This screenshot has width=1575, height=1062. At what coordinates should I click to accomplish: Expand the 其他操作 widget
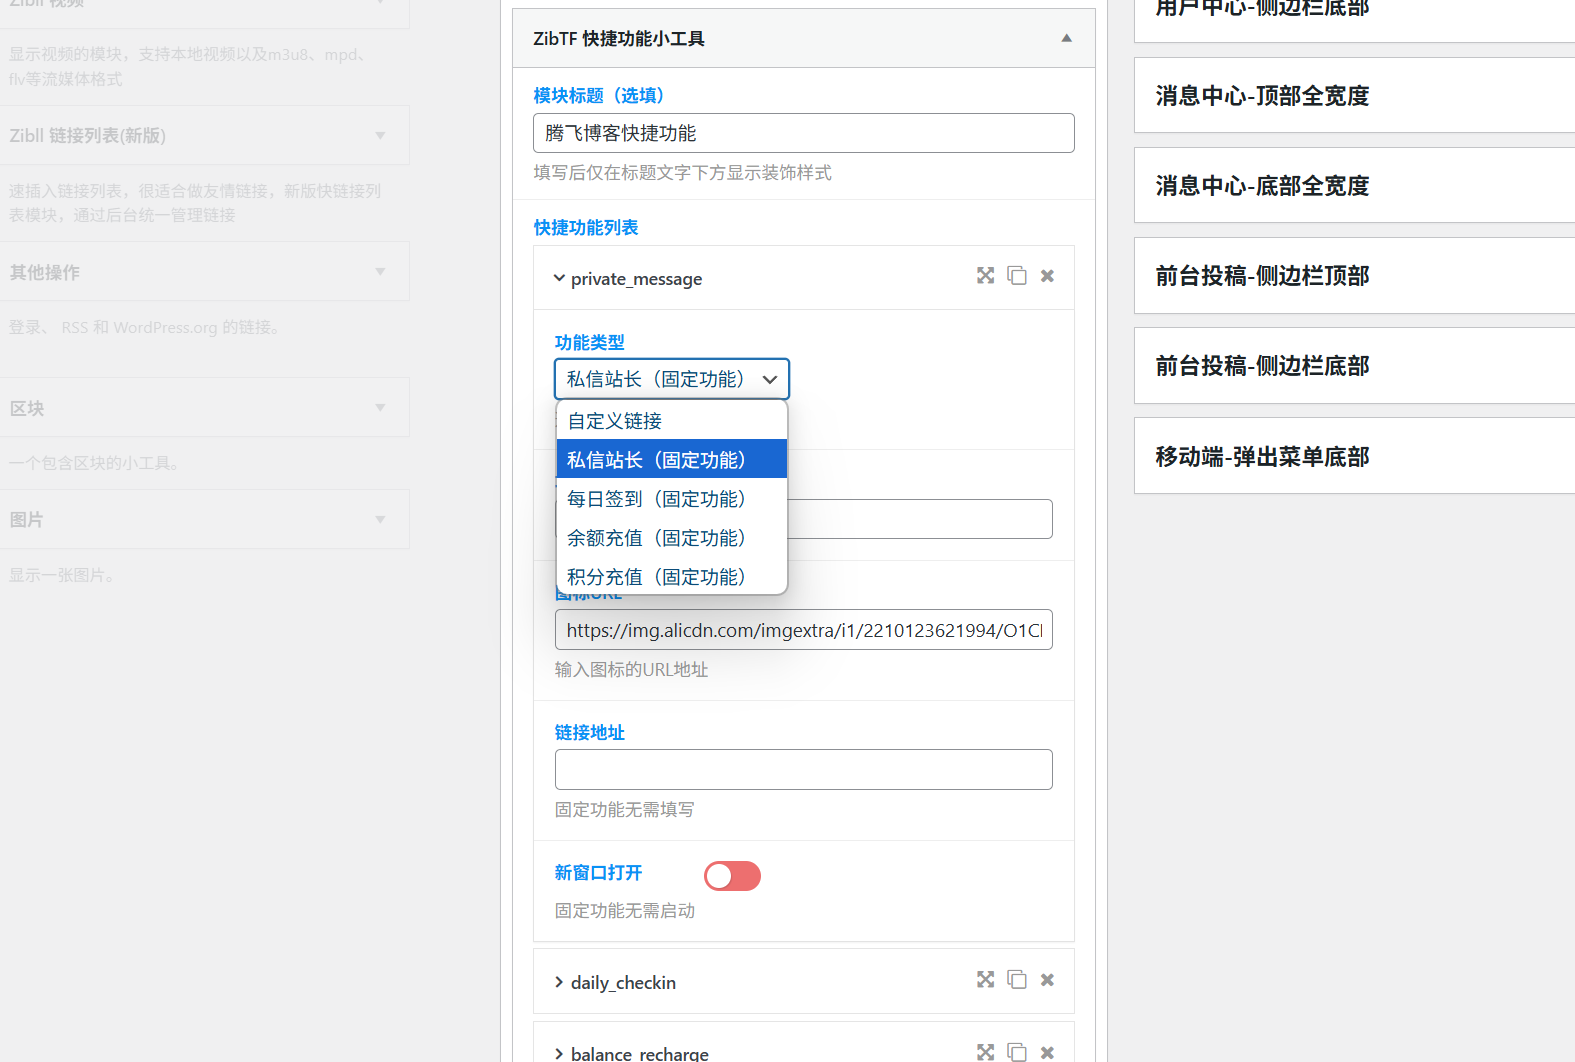coord(380,271)
